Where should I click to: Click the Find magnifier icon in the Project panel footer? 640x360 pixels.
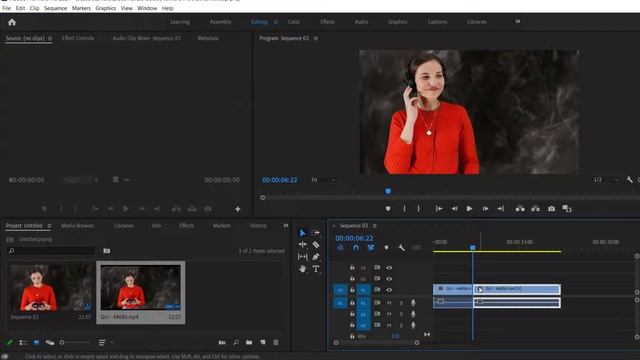pos(236,342)
